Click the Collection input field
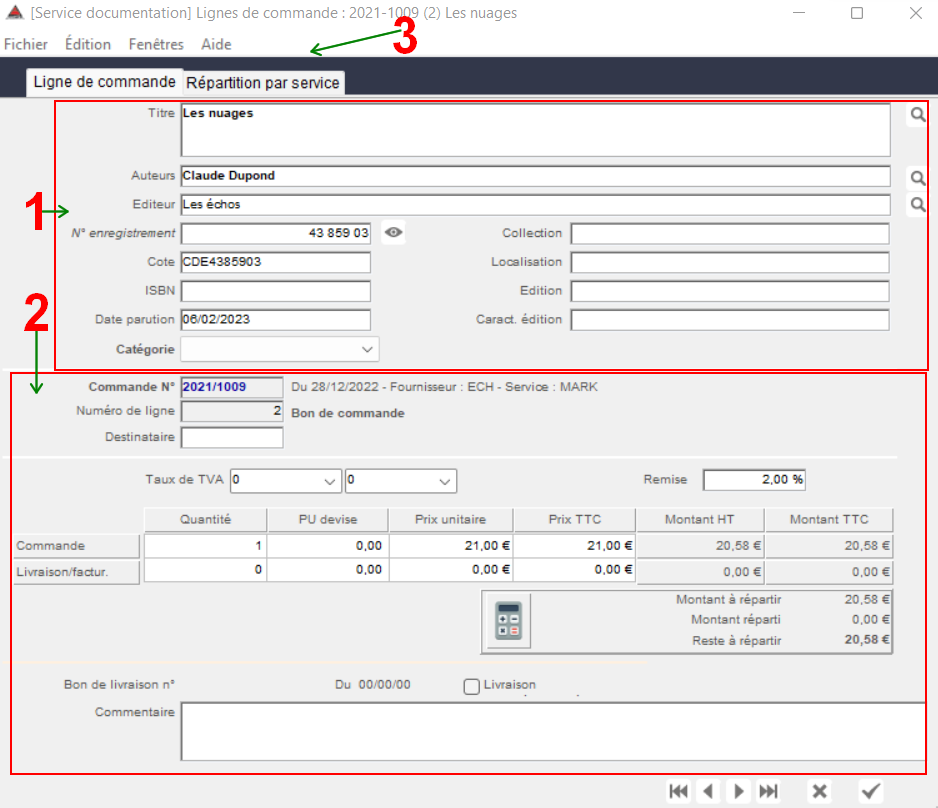This screenshot has width=938, height=808. tap(730, 233)
